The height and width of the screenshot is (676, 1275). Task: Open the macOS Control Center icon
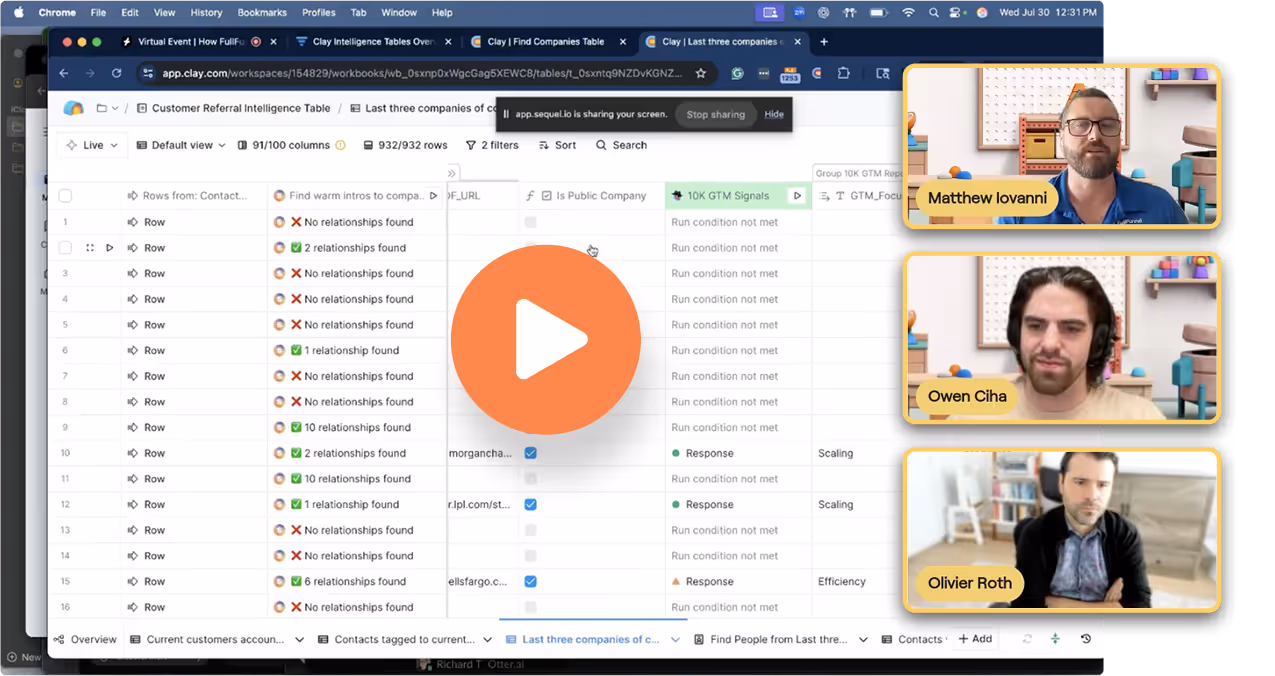click(957, 13)
